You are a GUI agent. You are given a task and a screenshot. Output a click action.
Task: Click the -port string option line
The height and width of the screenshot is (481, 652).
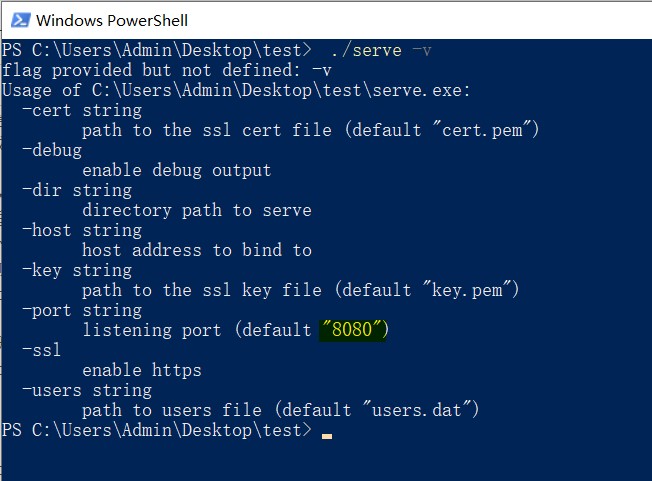tap(82, 311)
